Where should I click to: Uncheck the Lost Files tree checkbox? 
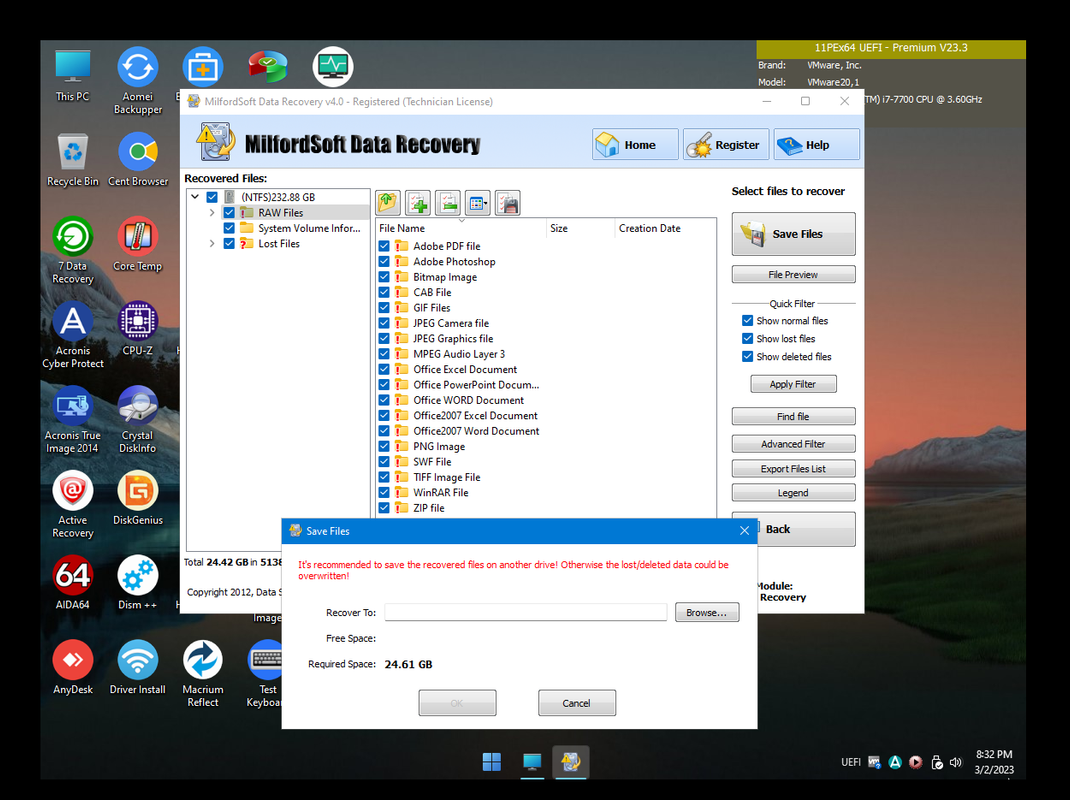tap(229, 244)
